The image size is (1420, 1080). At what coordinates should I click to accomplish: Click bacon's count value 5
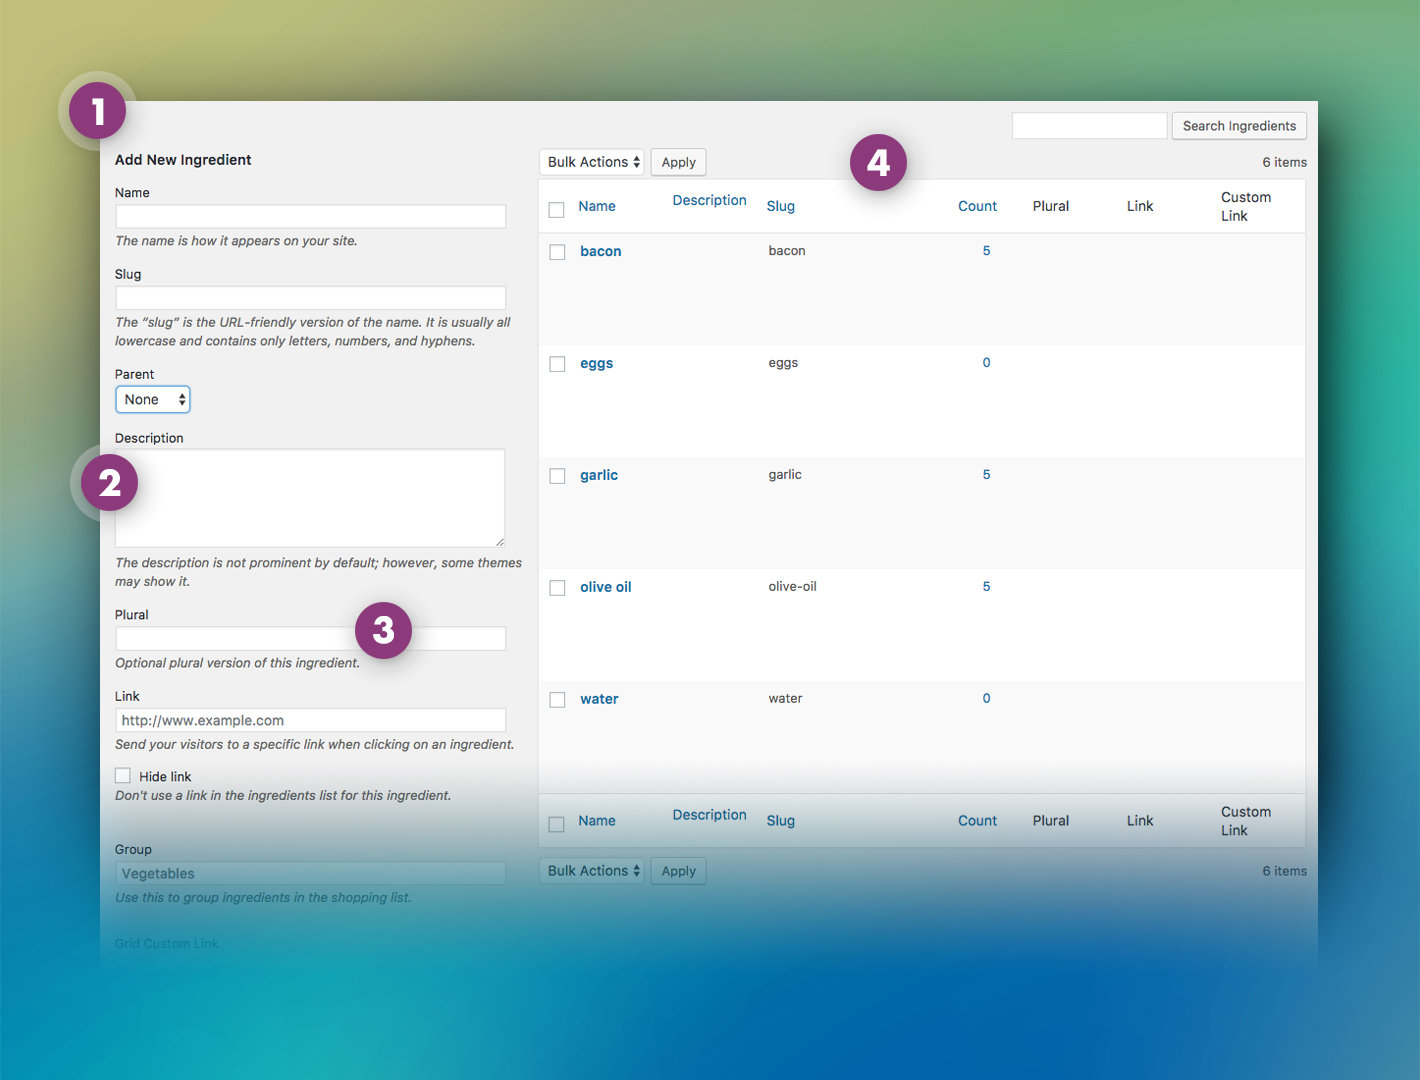[x=986, y=251]
